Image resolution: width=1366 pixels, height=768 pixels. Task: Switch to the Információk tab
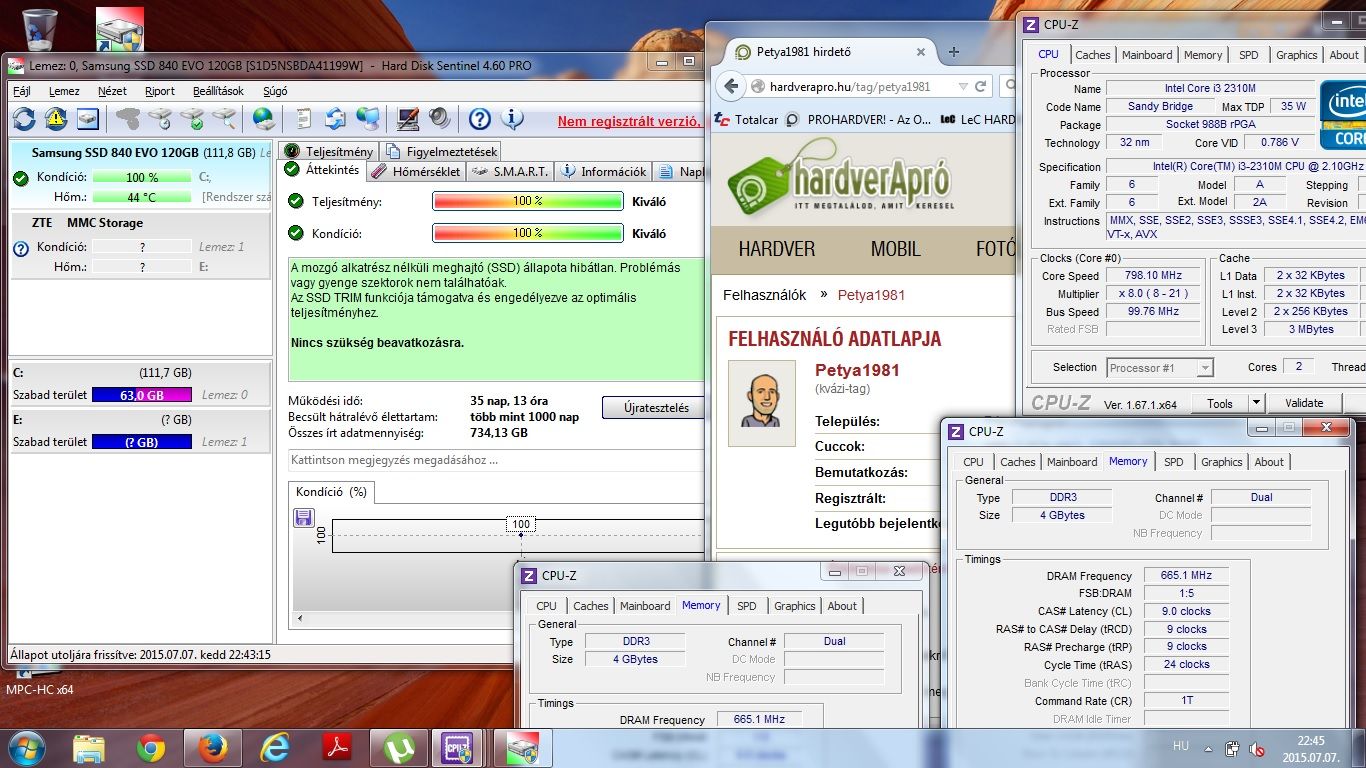click(x=603, y=171)
